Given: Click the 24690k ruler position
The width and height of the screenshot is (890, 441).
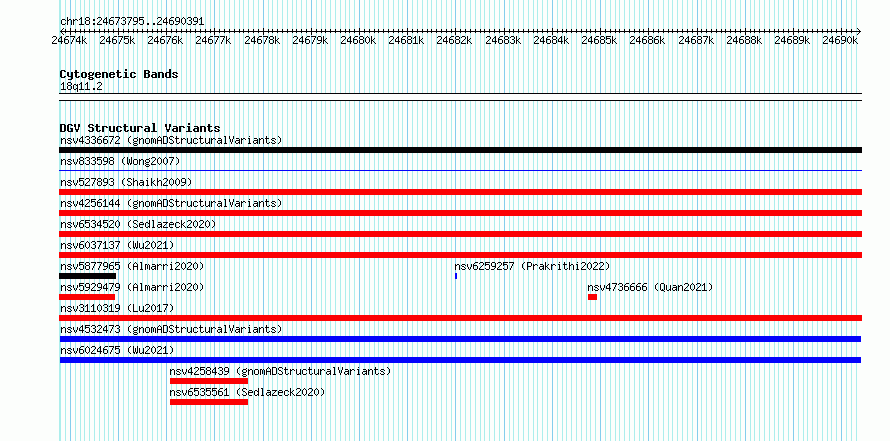Looking at the screenshot, I should pyautogui.click(x=839, y=41).
